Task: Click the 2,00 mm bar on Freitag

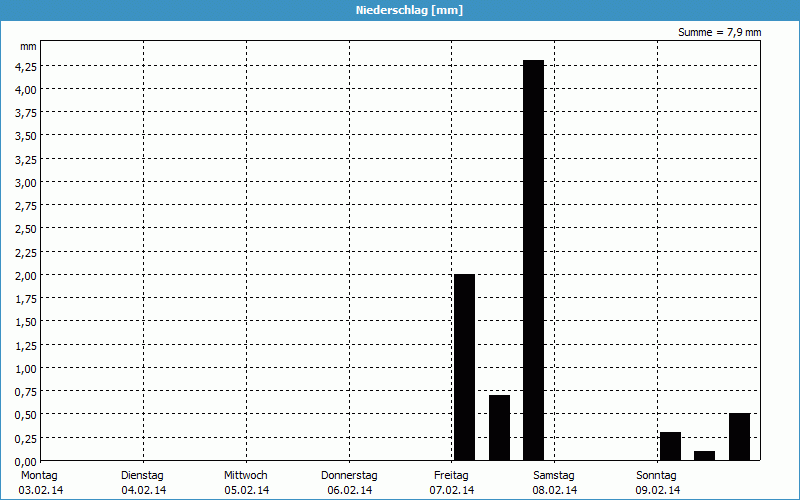Action: tap(464, 367)
